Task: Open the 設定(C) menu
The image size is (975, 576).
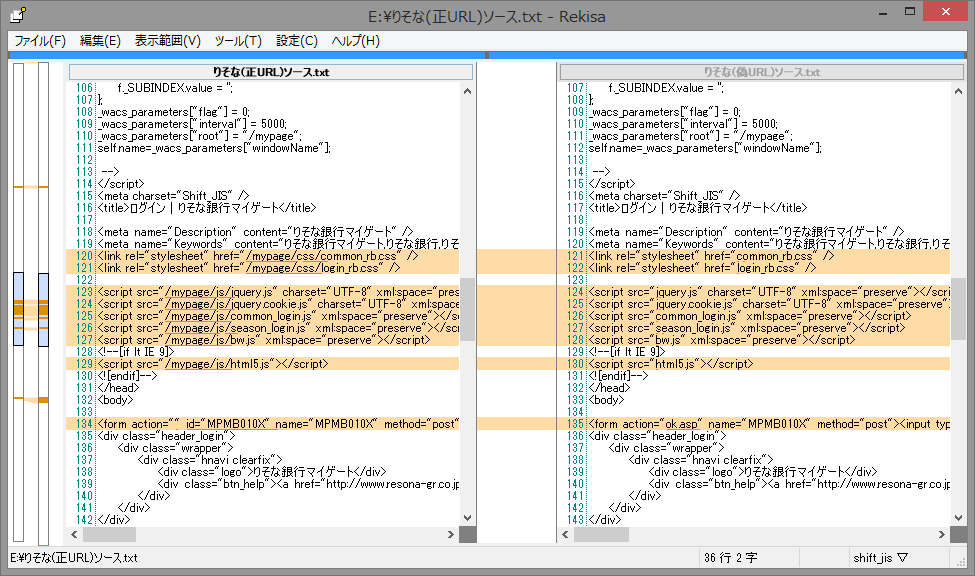Action: coord(297,41)
